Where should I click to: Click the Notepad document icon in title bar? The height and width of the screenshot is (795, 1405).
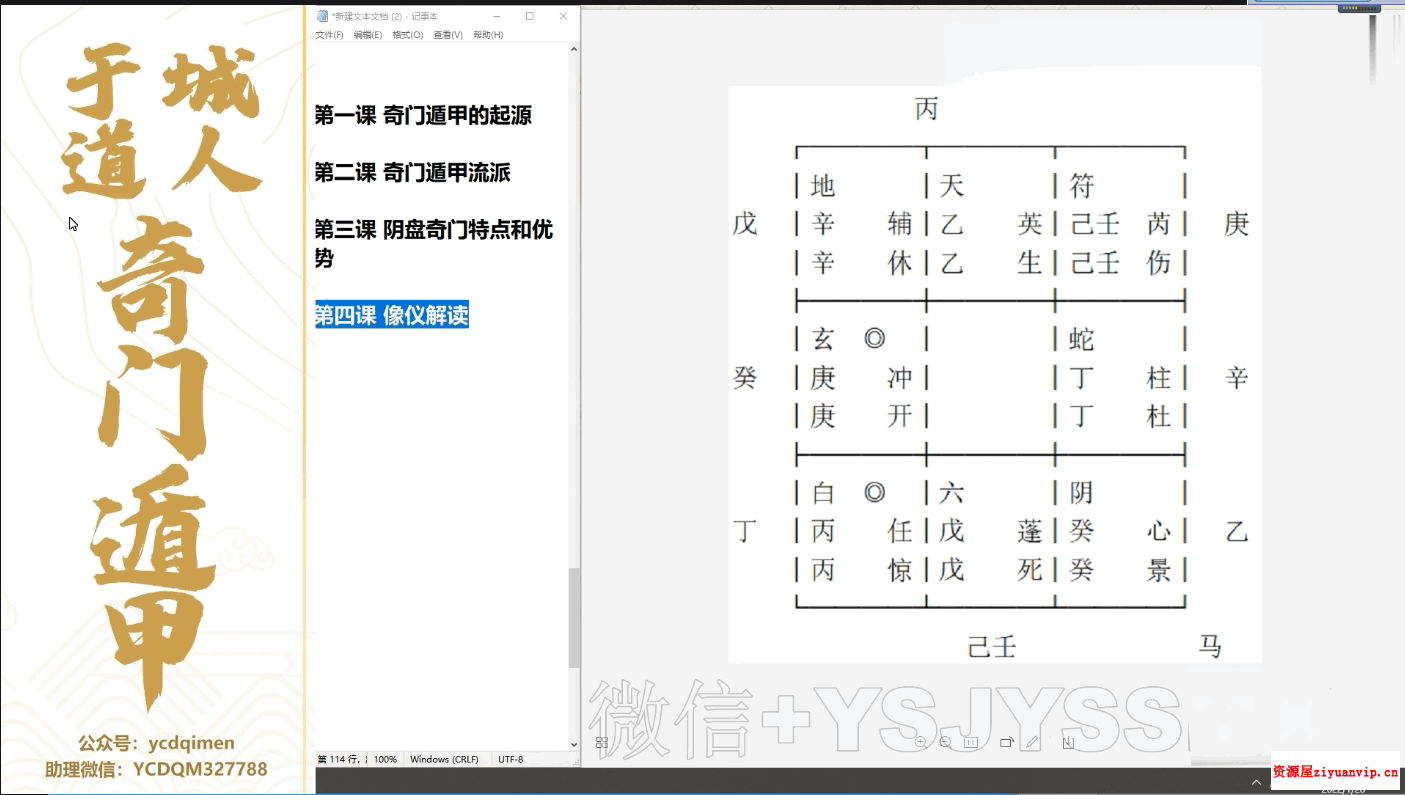click(322, 16)
